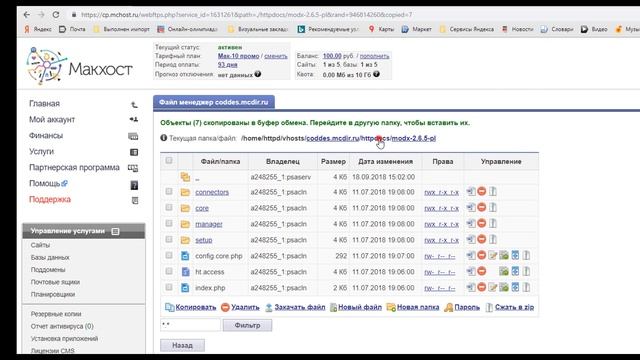Click the blue view icon for ht.access

[515, 271]
